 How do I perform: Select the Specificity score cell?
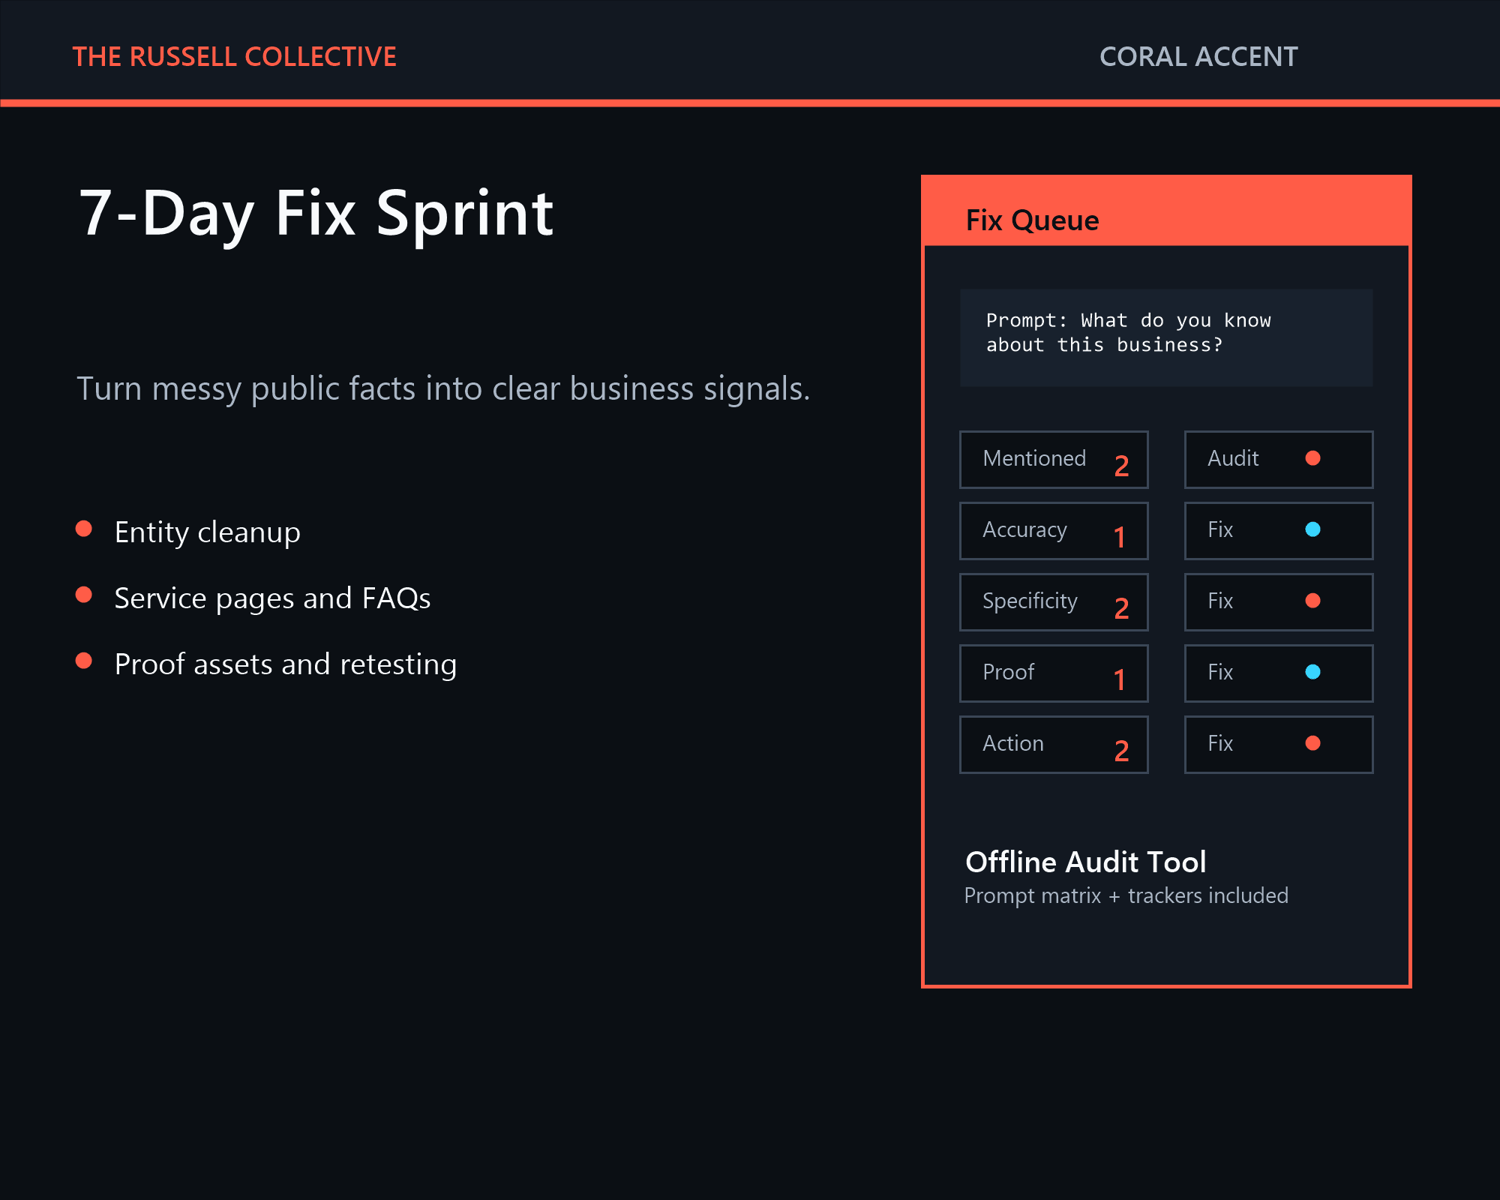(x=1054, y=602)
